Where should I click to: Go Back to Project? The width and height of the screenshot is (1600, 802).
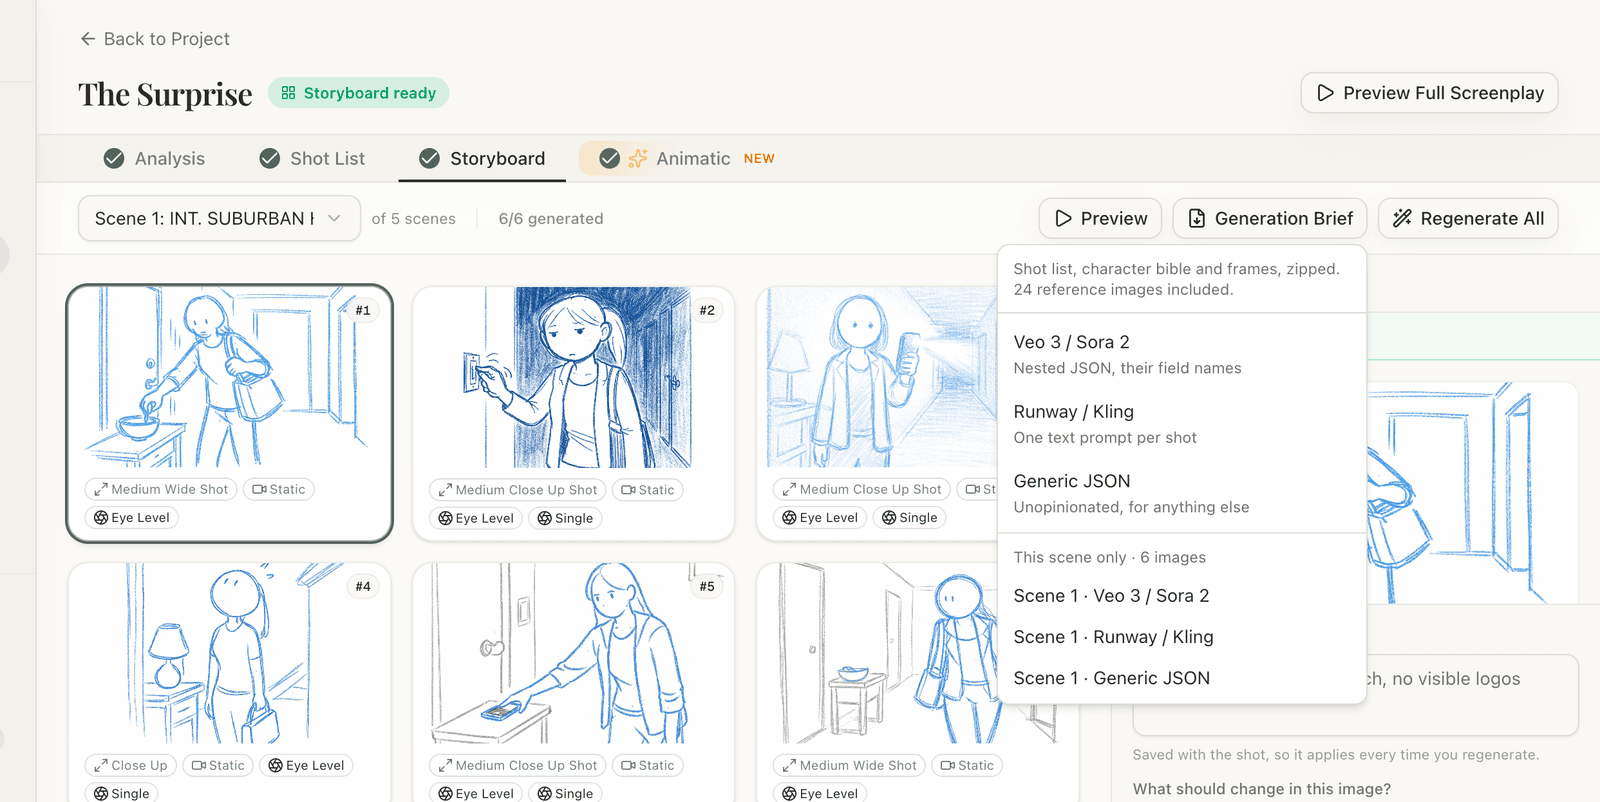pos(155,39)
